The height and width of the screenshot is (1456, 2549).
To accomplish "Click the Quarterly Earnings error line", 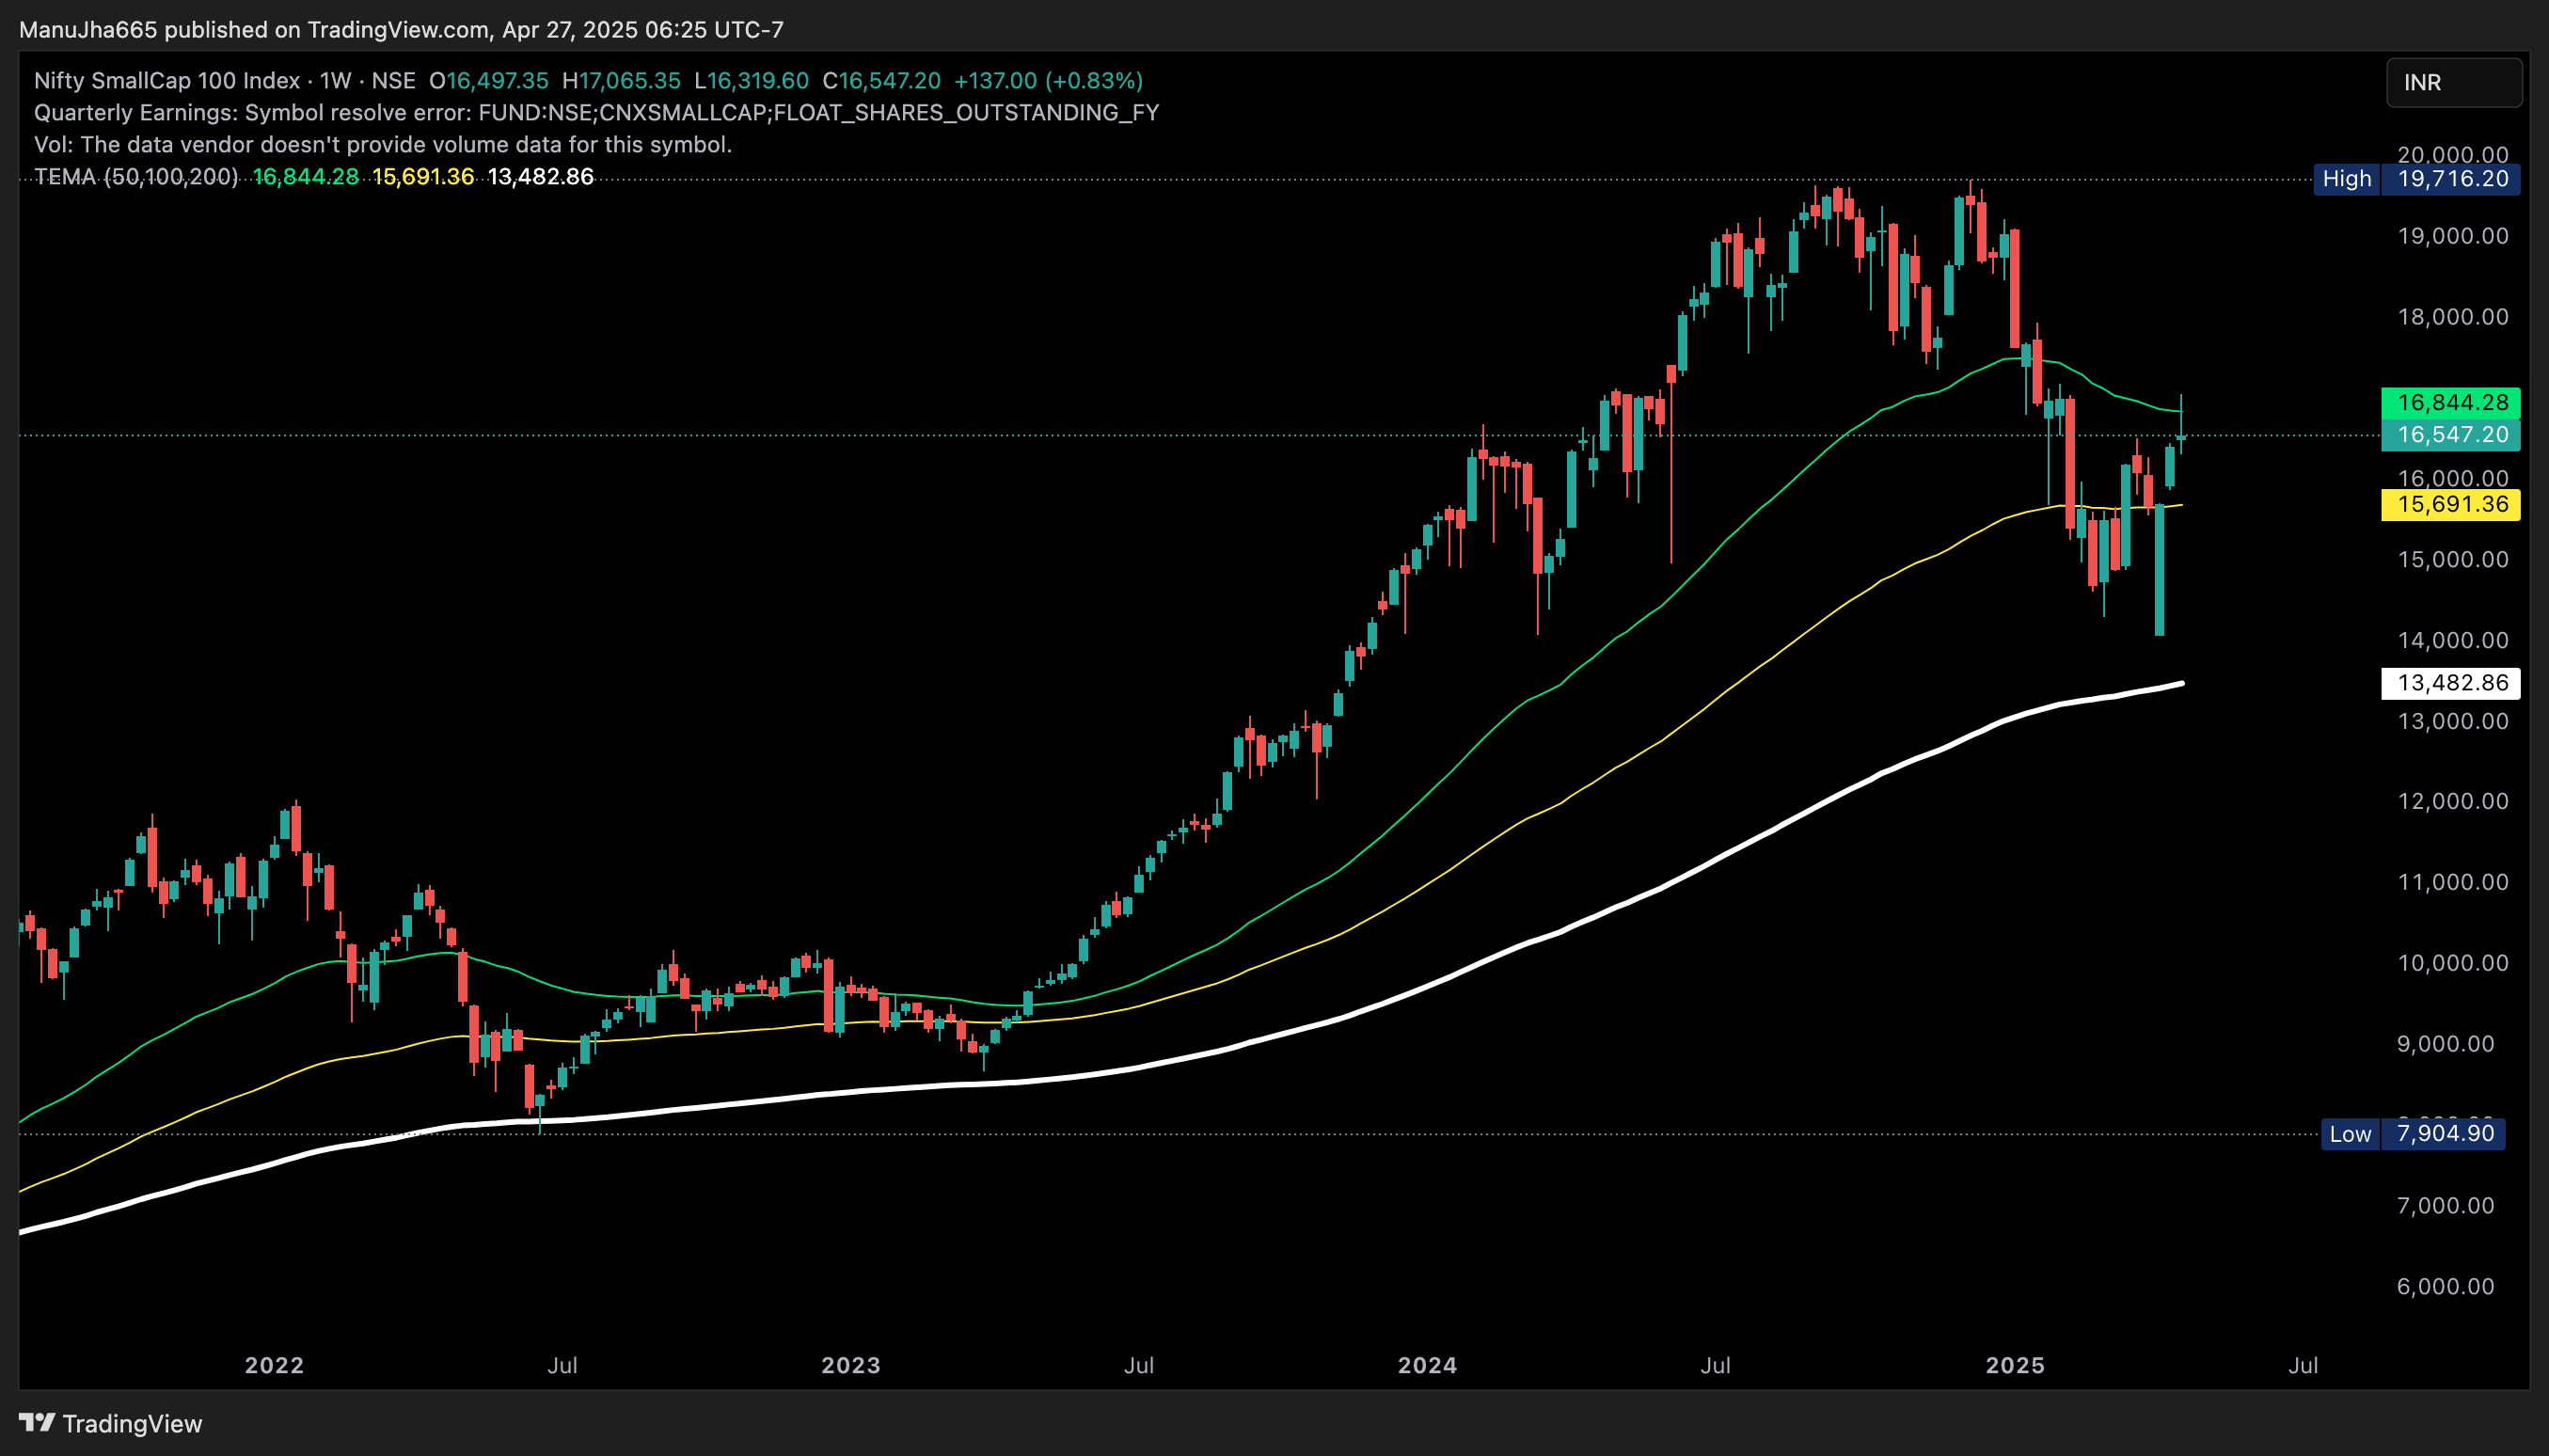I will point(596,112).
